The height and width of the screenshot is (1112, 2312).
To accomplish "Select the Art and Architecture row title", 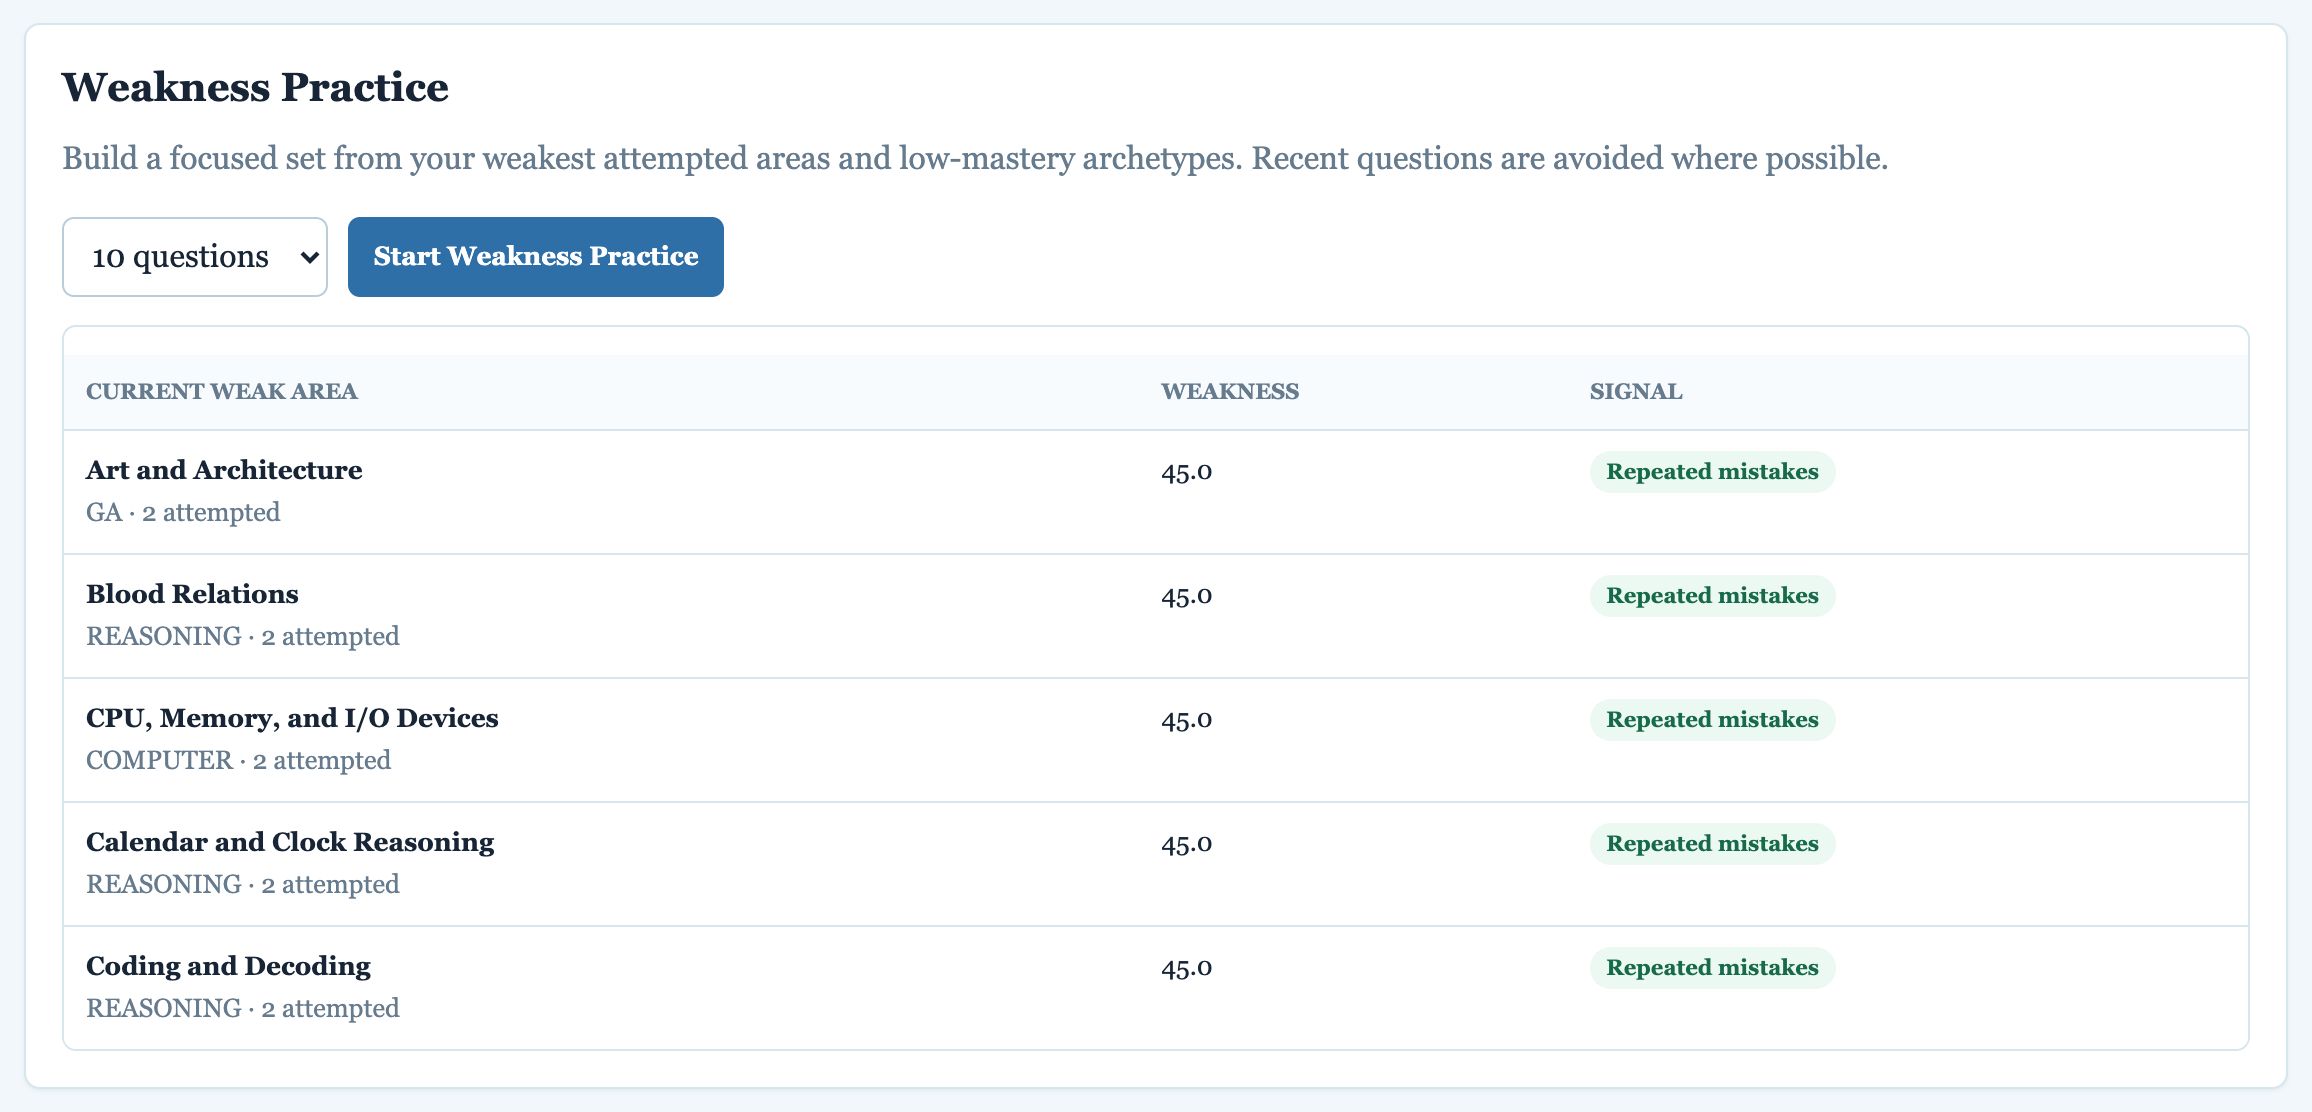I will (x=224, y=470).
